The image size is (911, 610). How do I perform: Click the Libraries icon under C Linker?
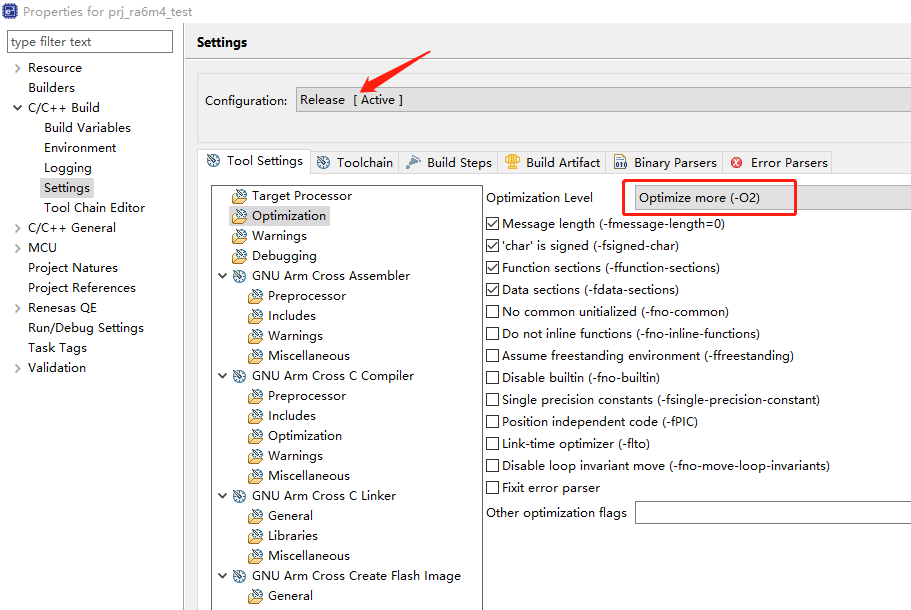[x=256, y=536]
